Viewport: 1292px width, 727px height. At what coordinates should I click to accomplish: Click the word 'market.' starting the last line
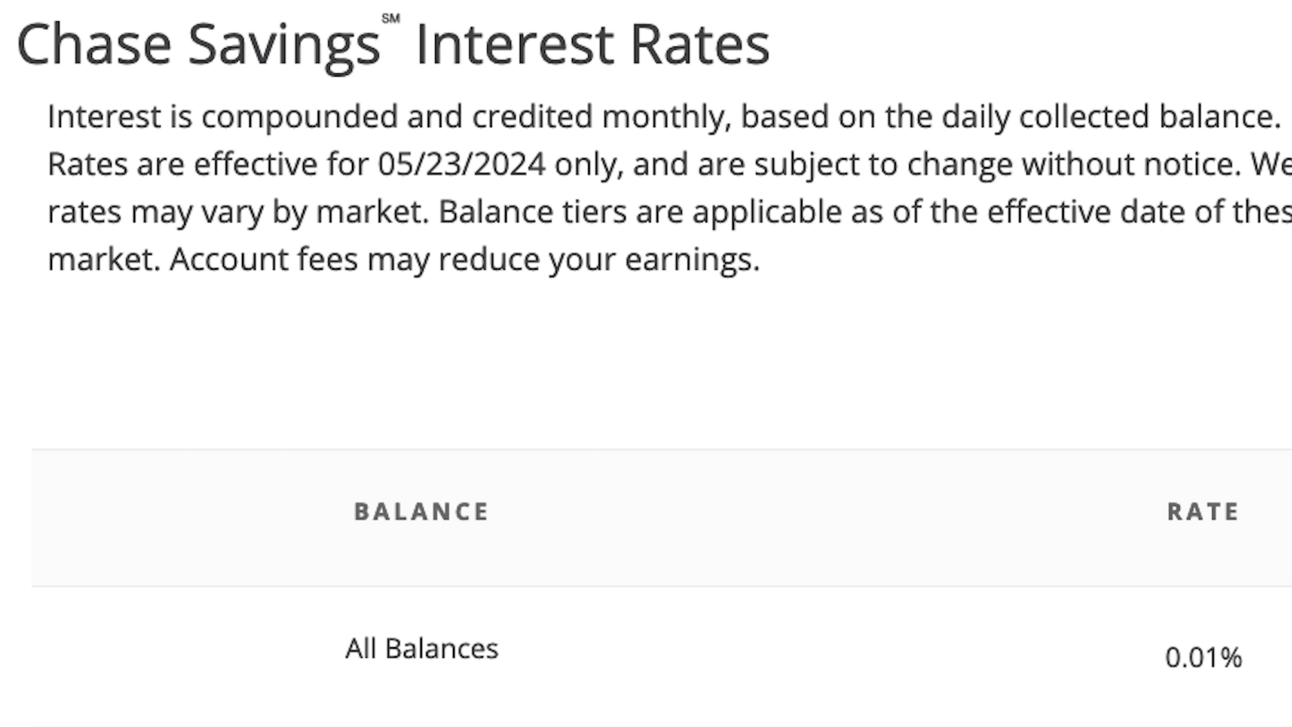click(103, 261)
